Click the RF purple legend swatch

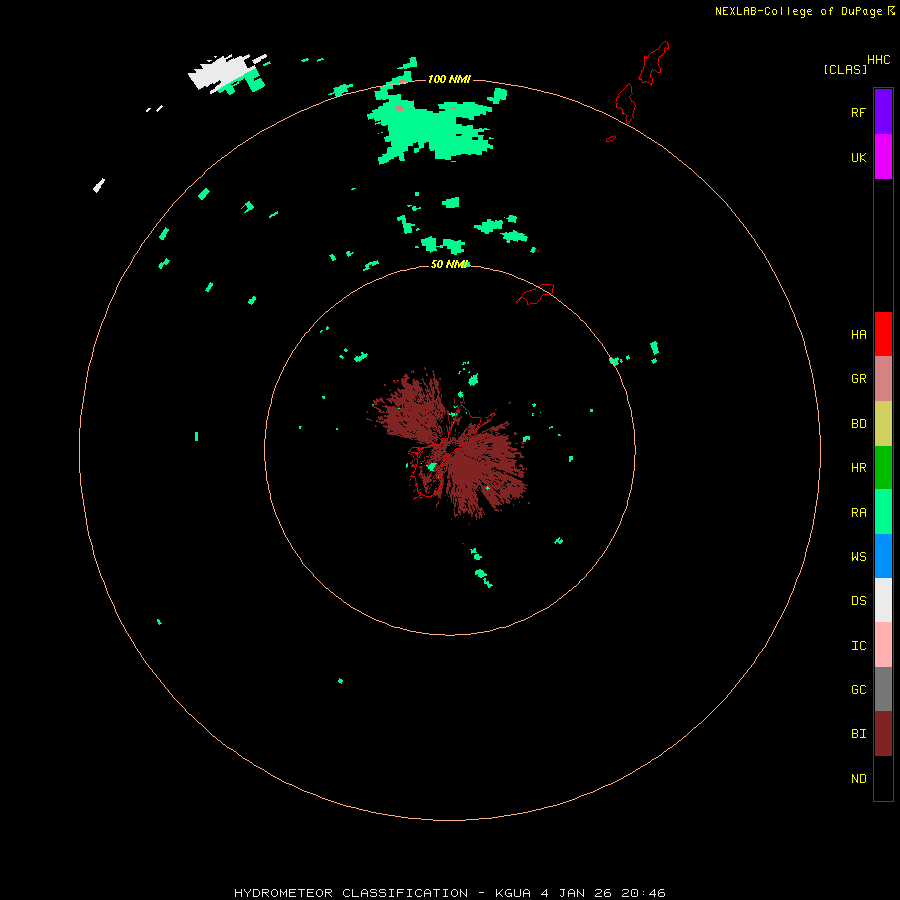click(x=883, y=112)
